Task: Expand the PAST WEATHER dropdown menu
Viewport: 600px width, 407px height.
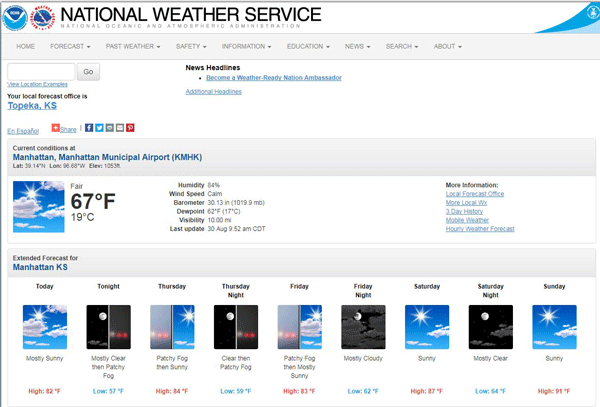Action: [133, 46]
